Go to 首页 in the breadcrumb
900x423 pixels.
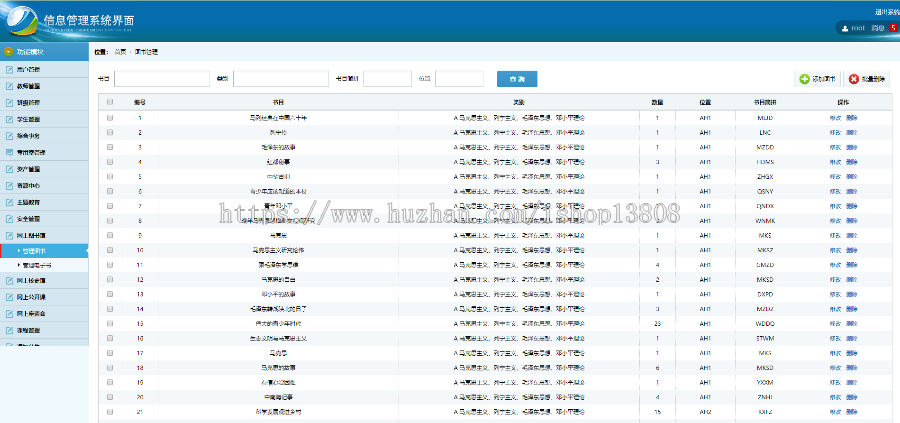pyautogui.click(x=120, y=52)
